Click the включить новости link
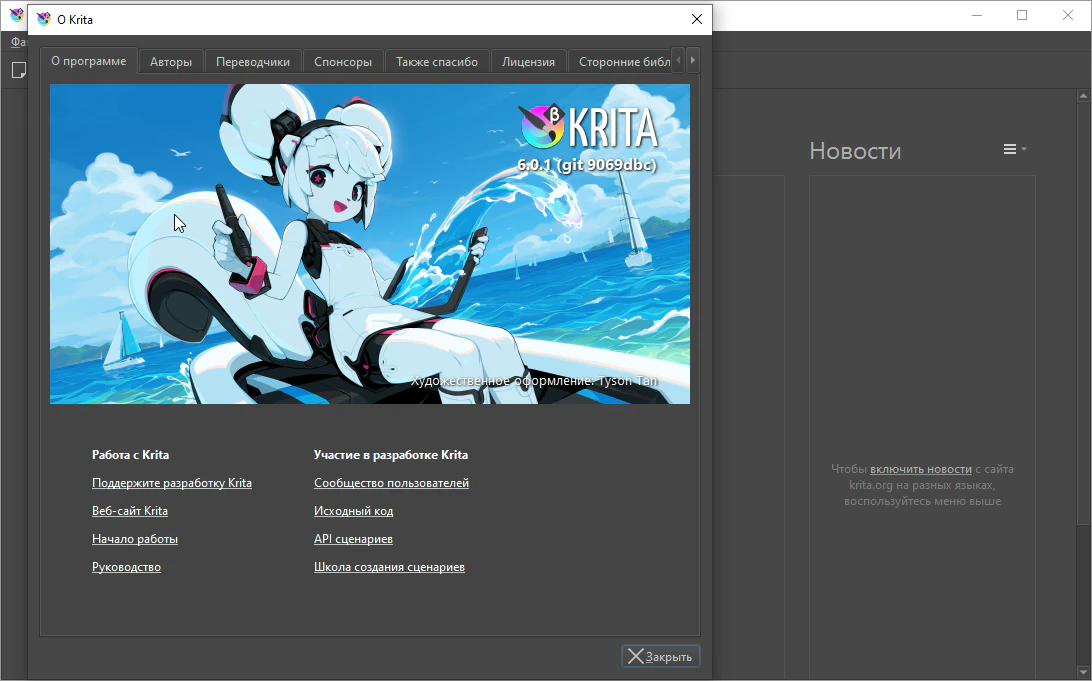1092x681 pixels. (920, 469)
